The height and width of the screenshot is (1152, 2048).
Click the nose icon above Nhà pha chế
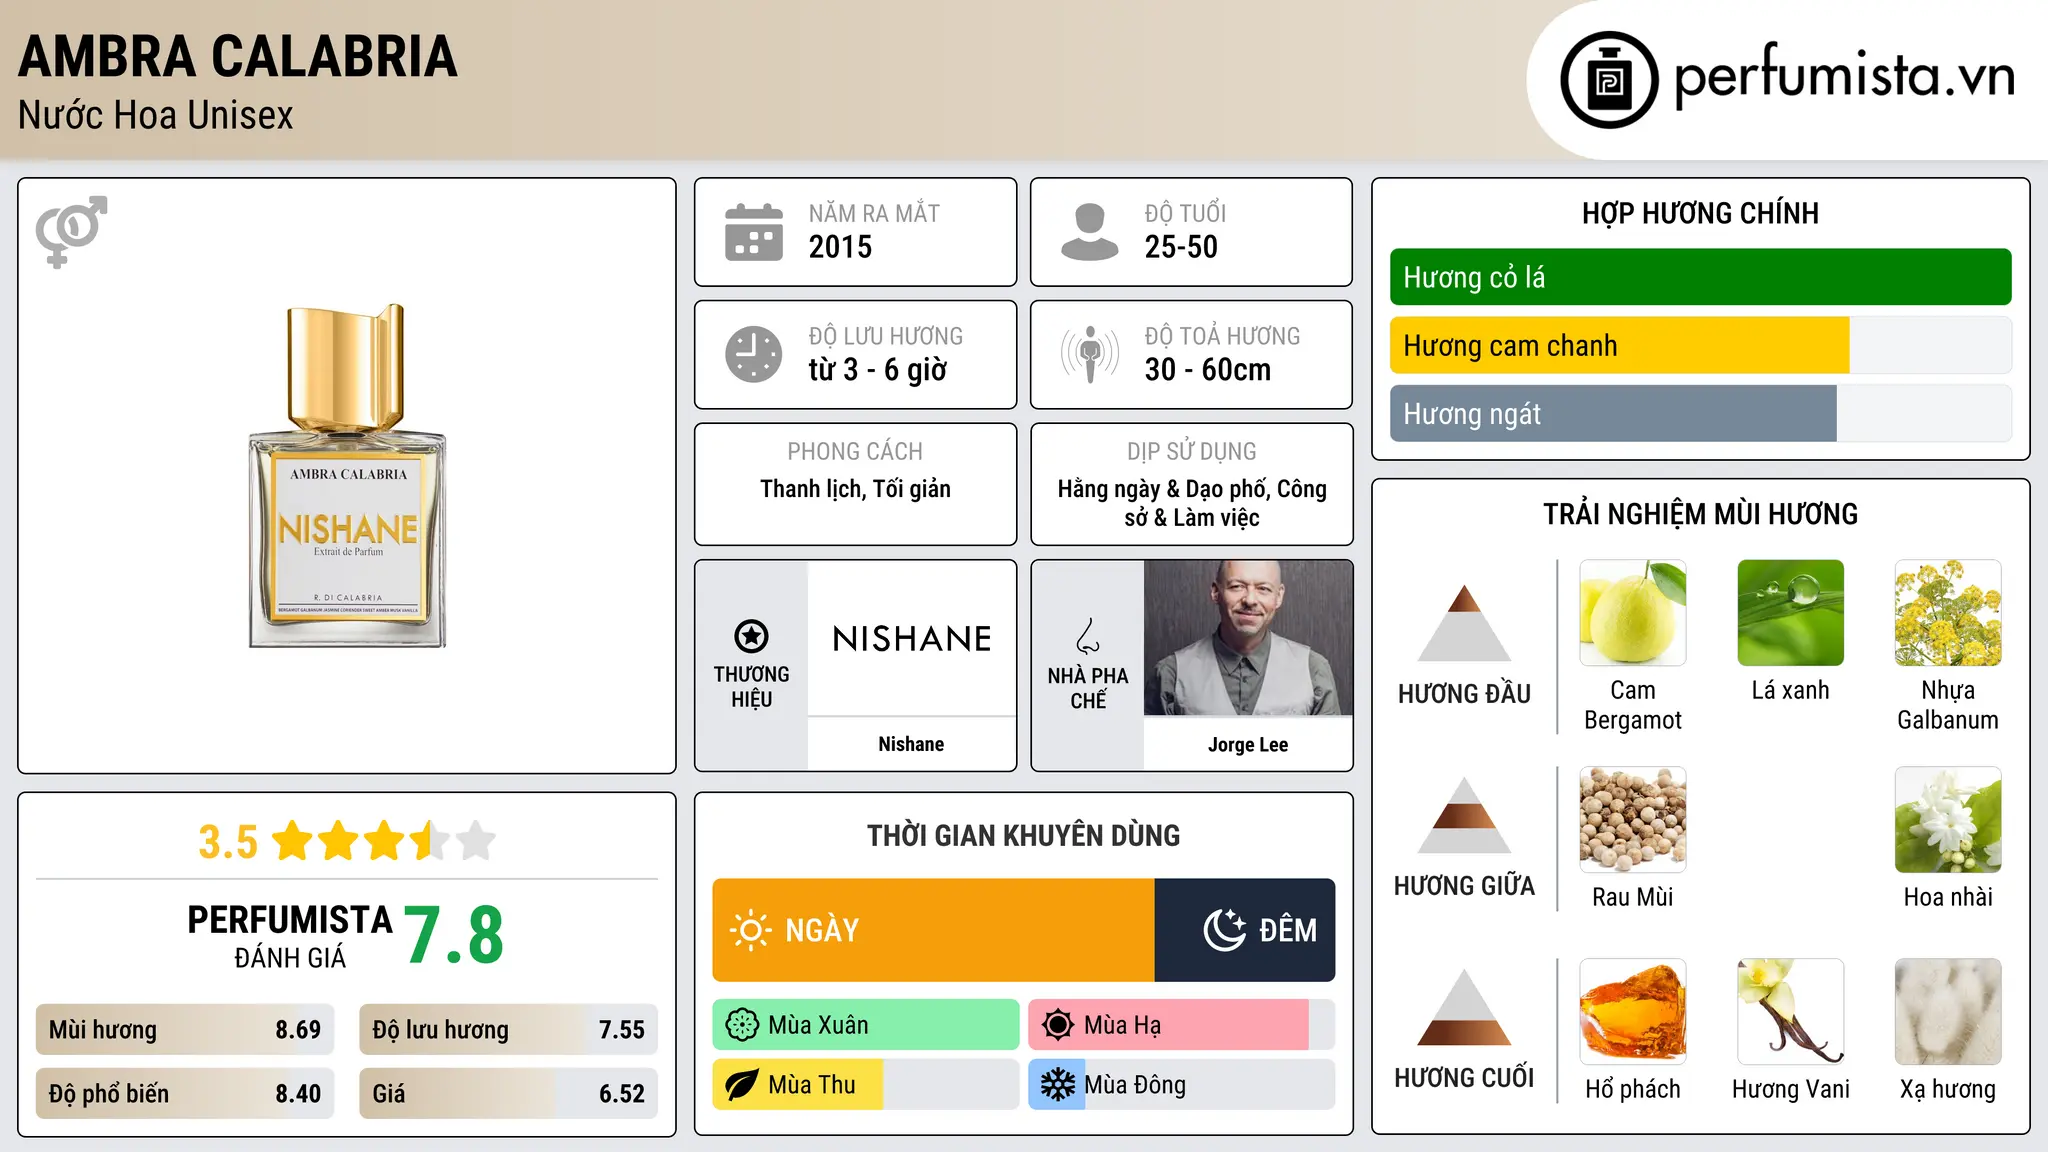point(1088,636)
